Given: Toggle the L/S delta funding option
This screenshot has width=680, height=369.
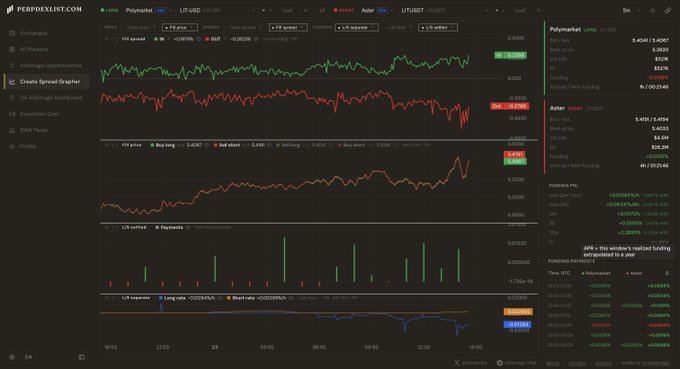Looking at the screenshot, I should pos(398,27).
